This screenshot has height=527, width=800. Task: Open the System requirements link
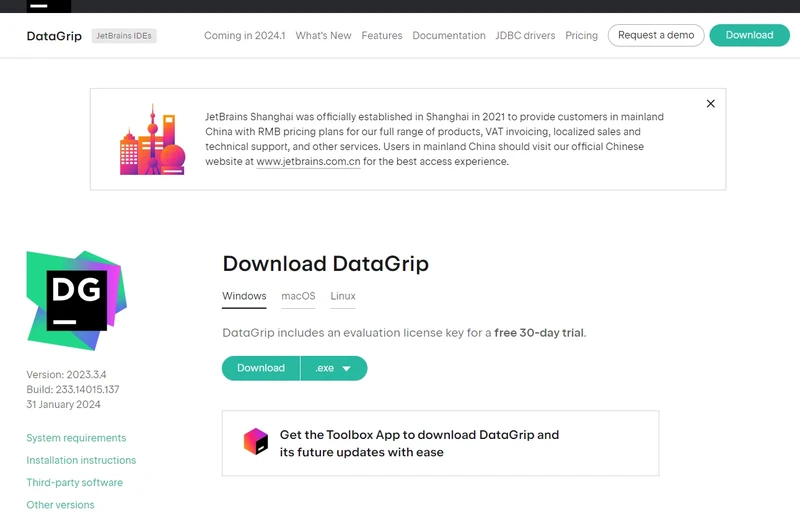tap(76, 438)
